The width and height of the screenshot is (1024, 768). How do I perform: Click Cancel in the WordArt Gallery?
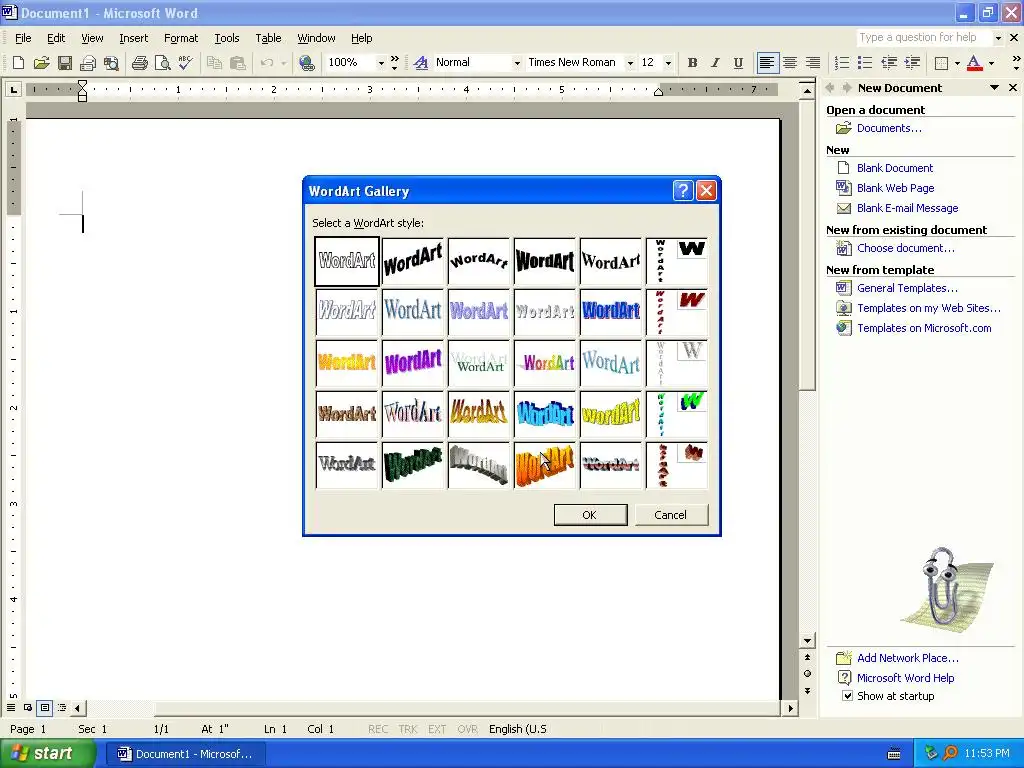[x=671, y=515]
